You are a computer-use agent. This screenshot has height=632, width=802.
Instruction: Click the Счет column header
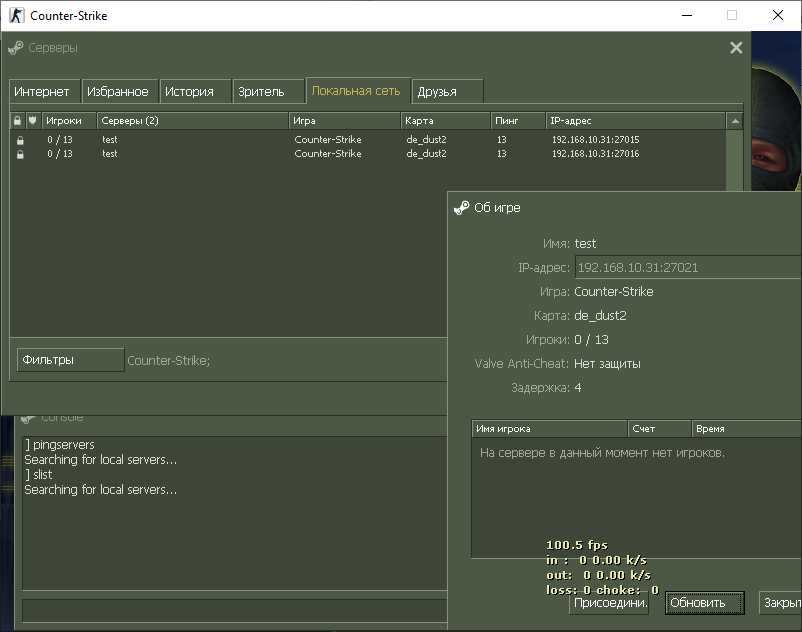tap(659, 428)
